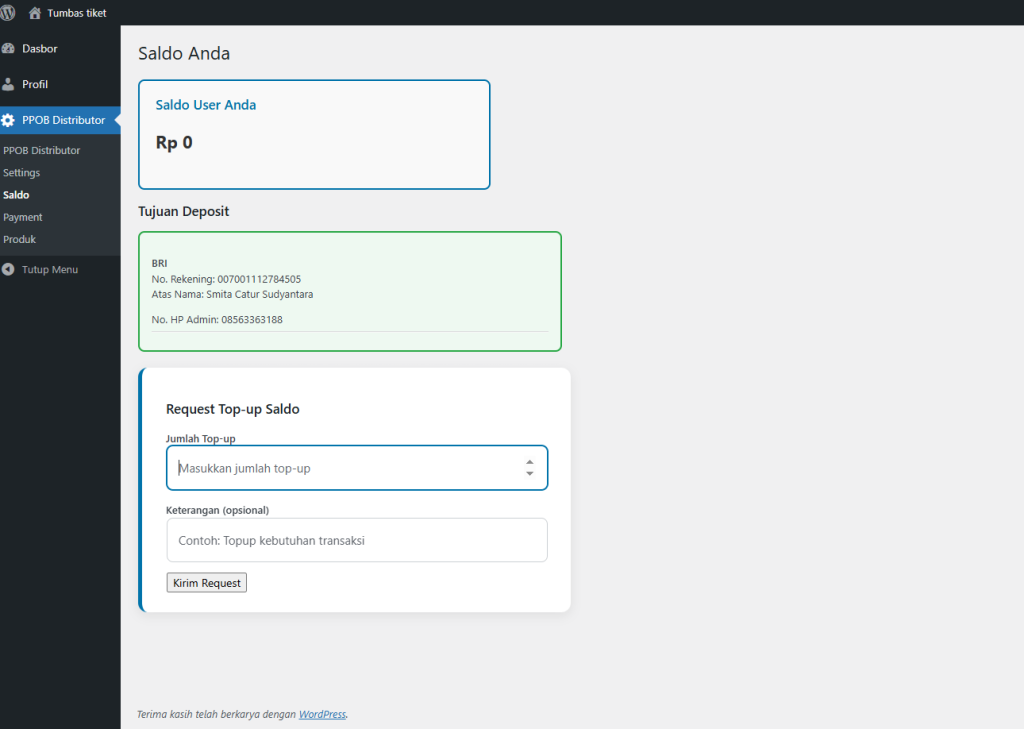
Task: Increase top-up amount with the up arrow
Action: click(529, 462)
